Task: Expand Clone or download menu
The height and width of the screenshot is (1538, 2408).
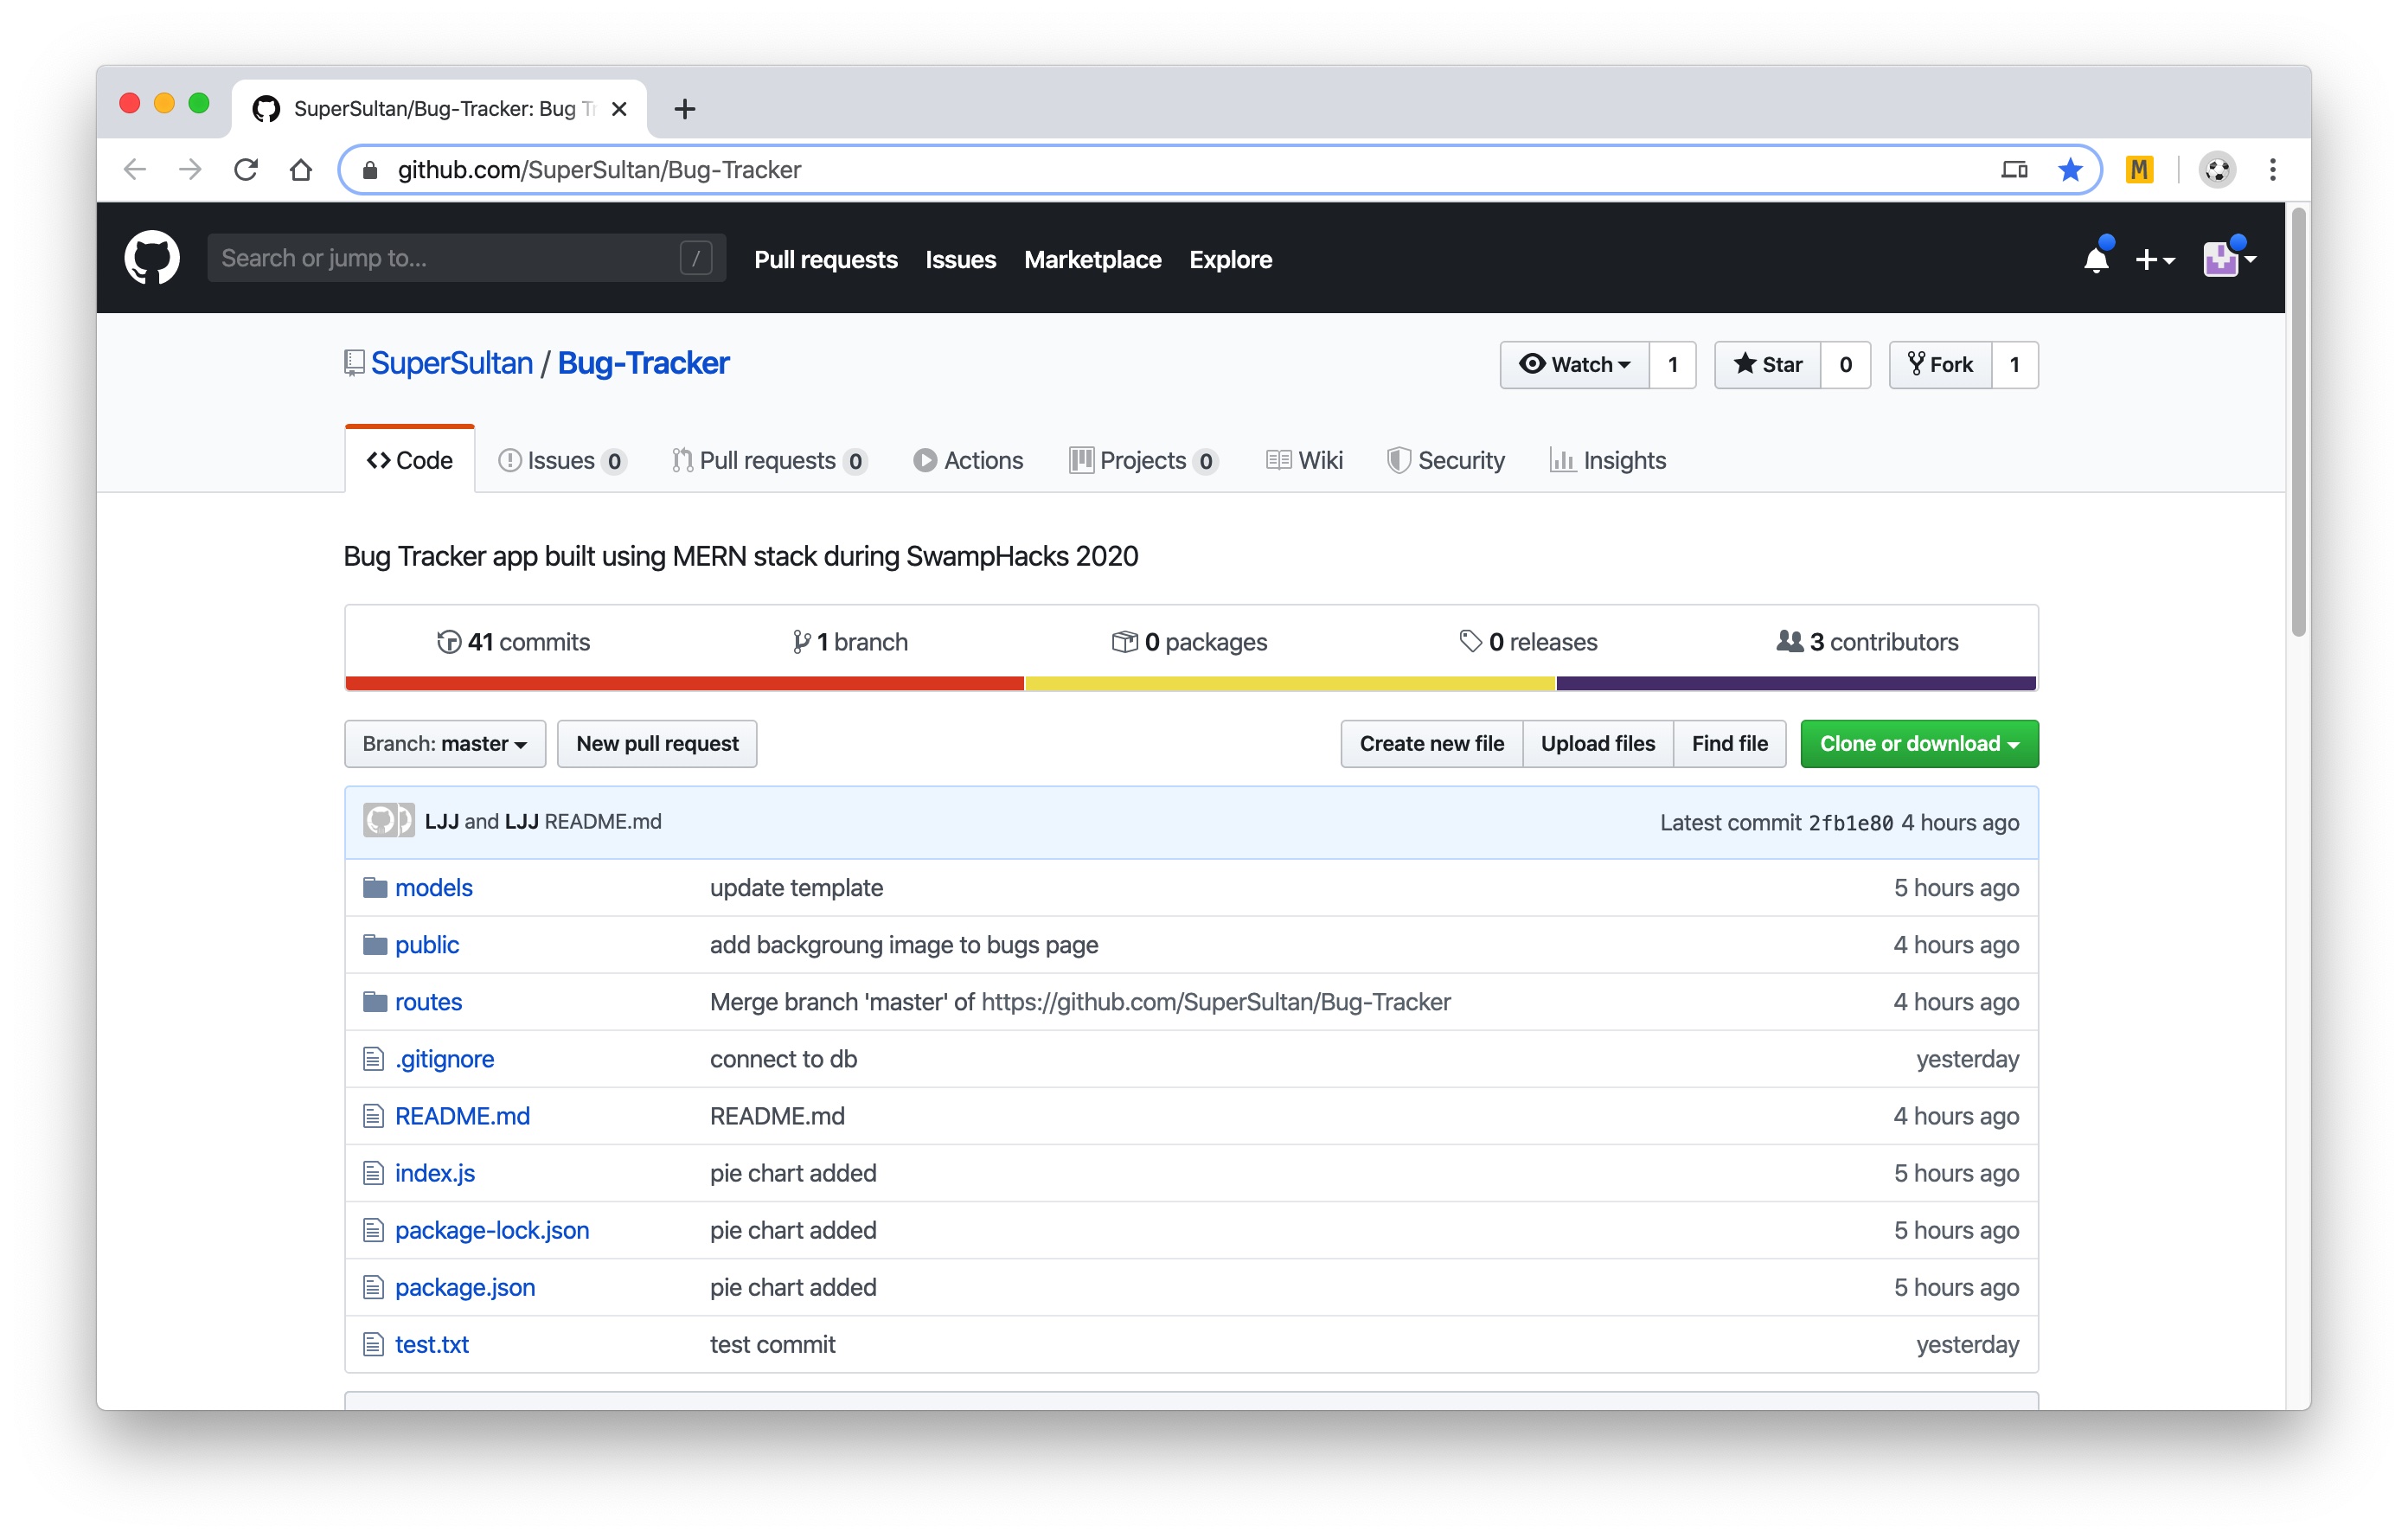Action: pyautogui.click(x=1918, y=743)
